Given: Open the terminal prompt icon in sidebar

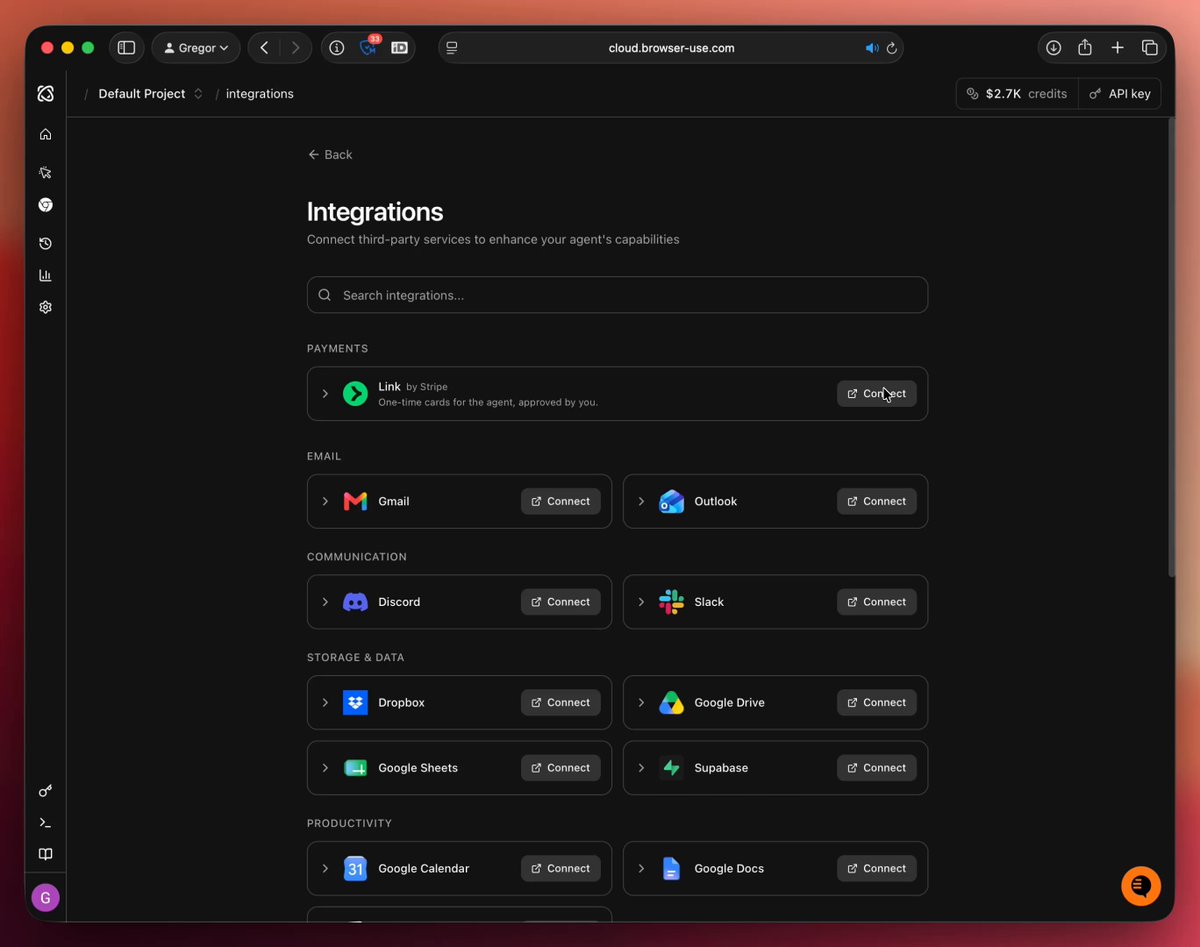Looking at the screenshot, I should point(45,822).
